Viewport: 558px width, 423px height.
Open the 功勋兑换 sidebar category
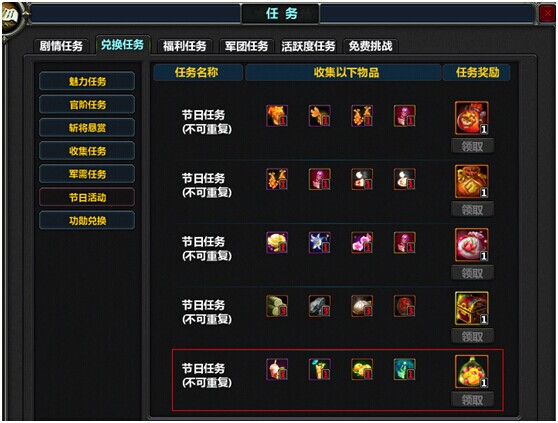point(87,220)
